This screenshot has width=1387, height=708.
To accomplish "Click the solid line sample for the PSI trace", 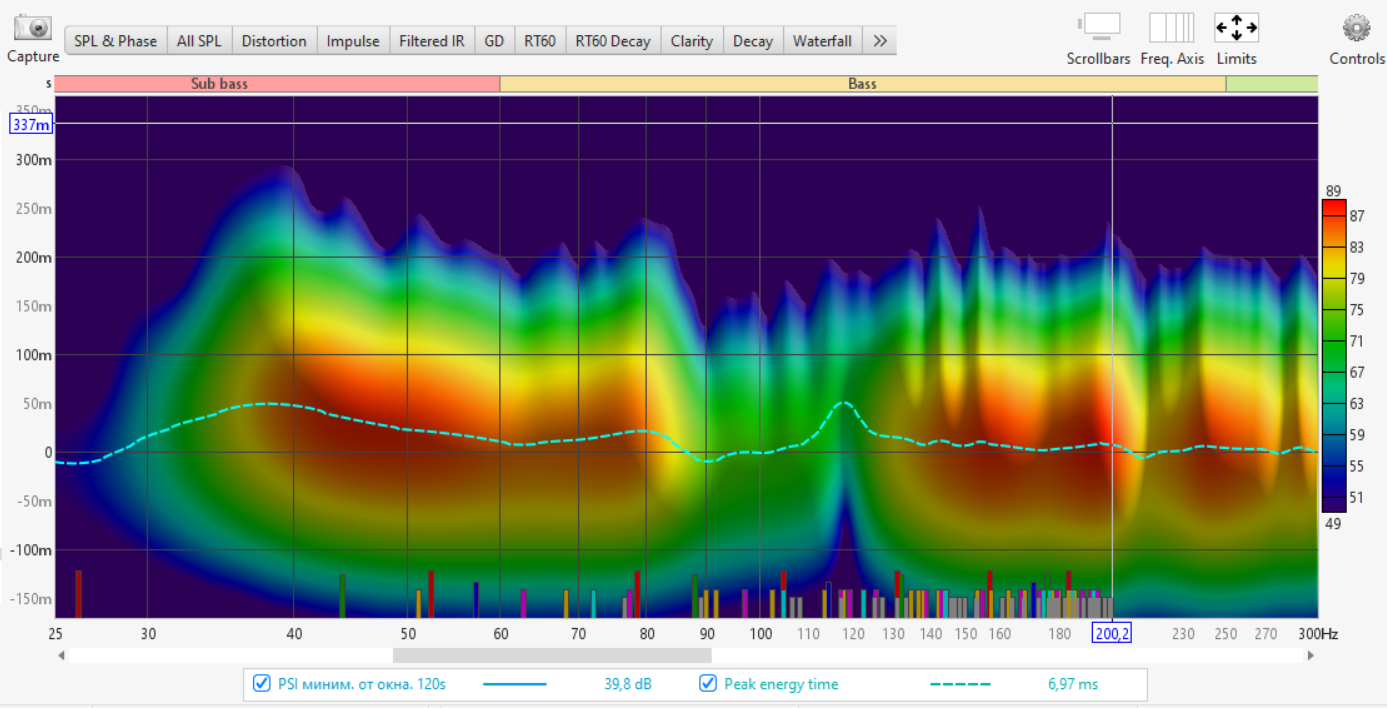I will pos(515,684).
